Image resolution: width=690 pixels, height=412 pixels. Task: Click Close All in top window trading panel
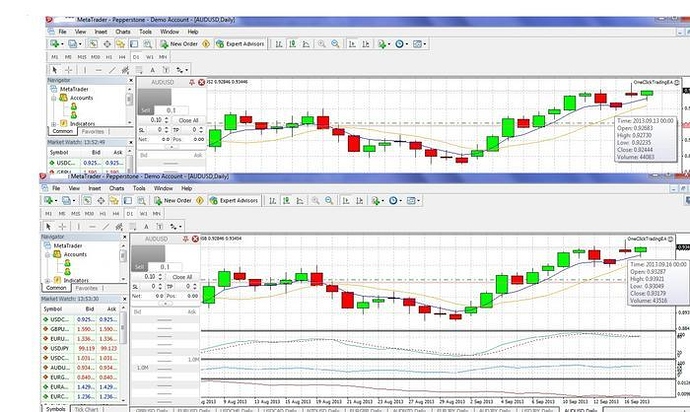point(188,120)
